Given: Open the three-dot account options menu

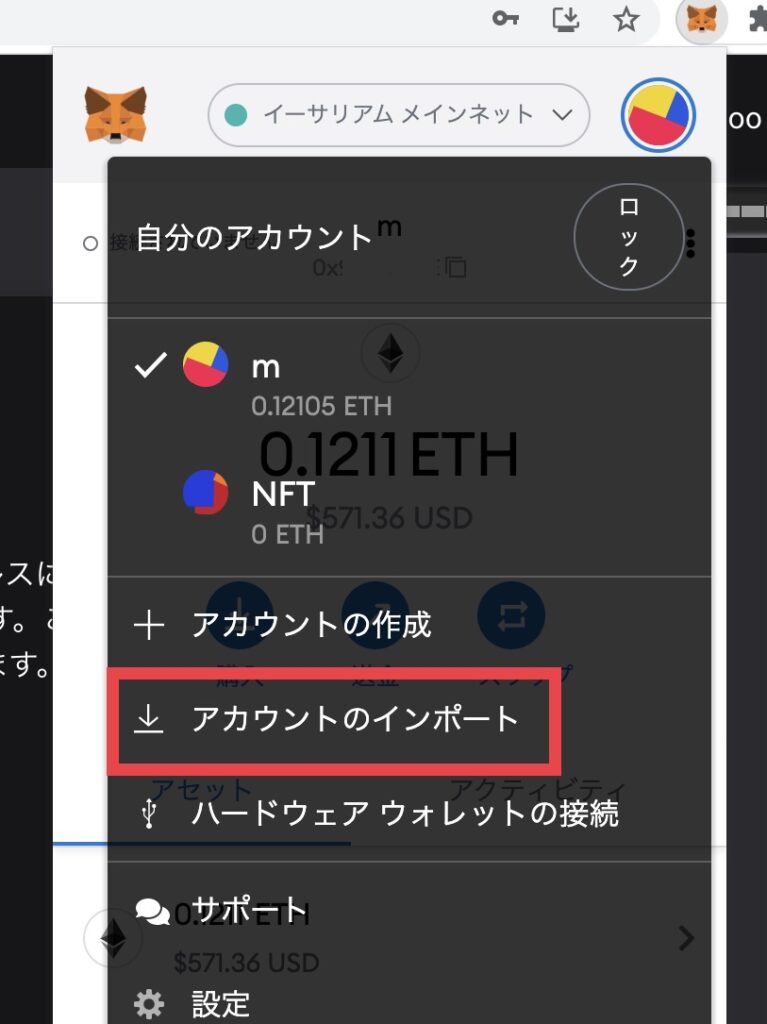Looking at the screenshot, I should (x=691, y=244).
